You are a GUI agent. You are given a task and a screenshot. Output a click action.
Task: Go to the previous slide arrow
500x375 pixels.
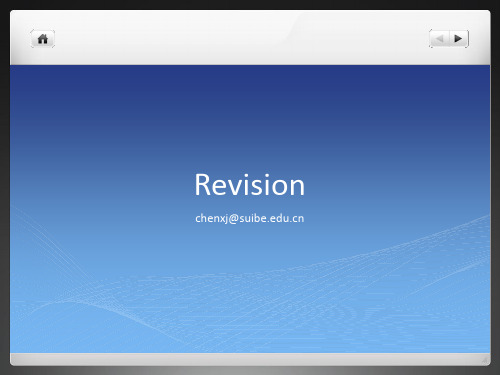coord(439,39)
